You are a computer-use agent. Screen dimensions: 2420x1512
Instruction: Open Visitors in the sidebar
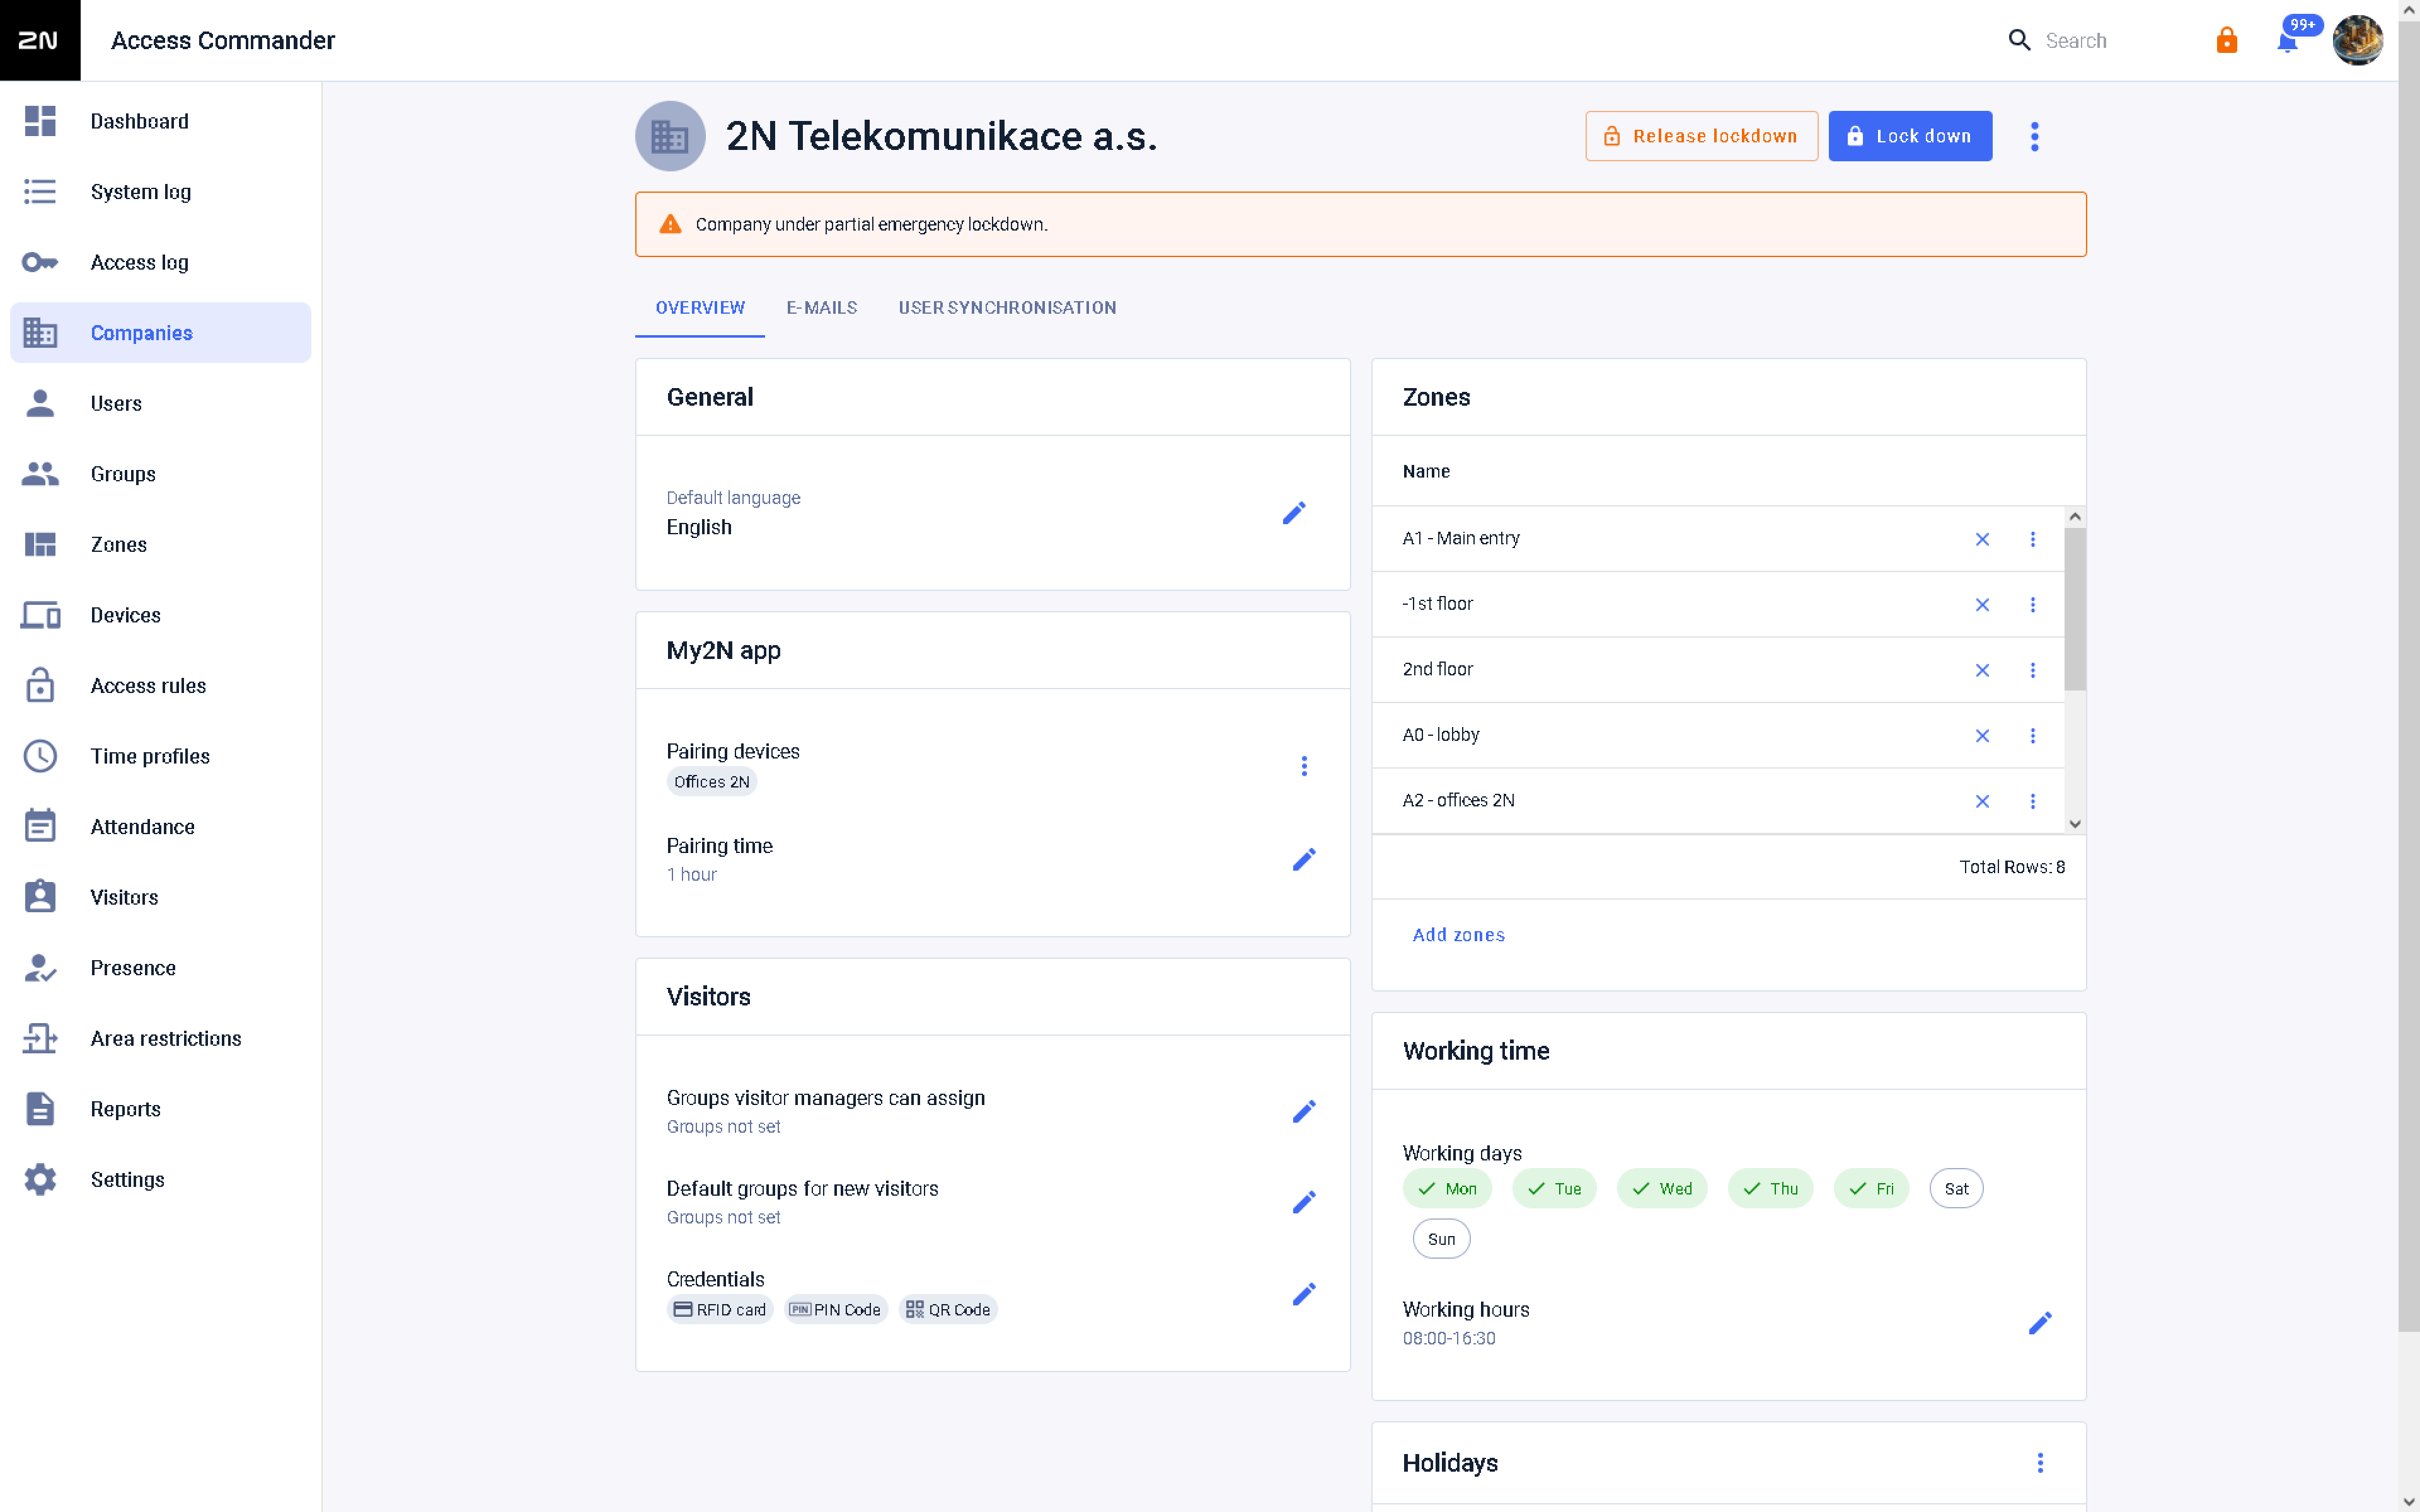pos(160,897)
